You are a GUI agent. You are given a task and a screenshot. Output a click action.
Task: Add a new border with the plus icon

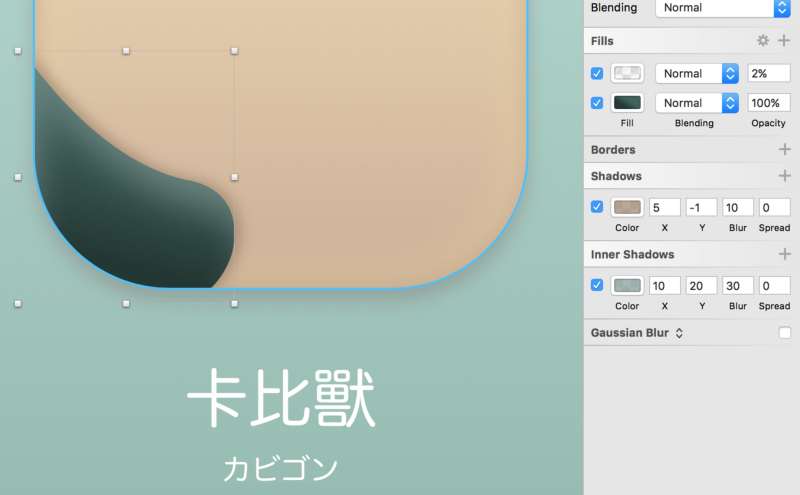coord(785,149)
